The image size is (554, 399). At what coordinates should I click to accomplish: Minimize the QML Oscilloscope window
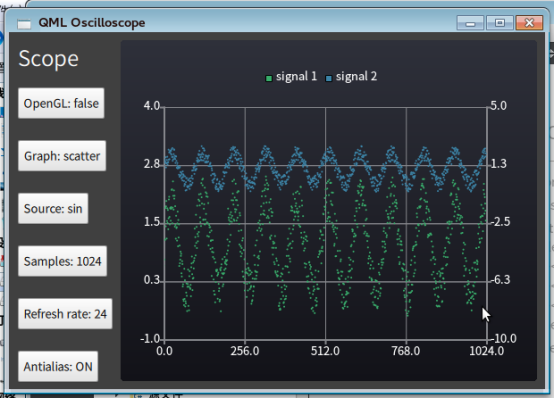pyautogui.click(x=470, y=23)
